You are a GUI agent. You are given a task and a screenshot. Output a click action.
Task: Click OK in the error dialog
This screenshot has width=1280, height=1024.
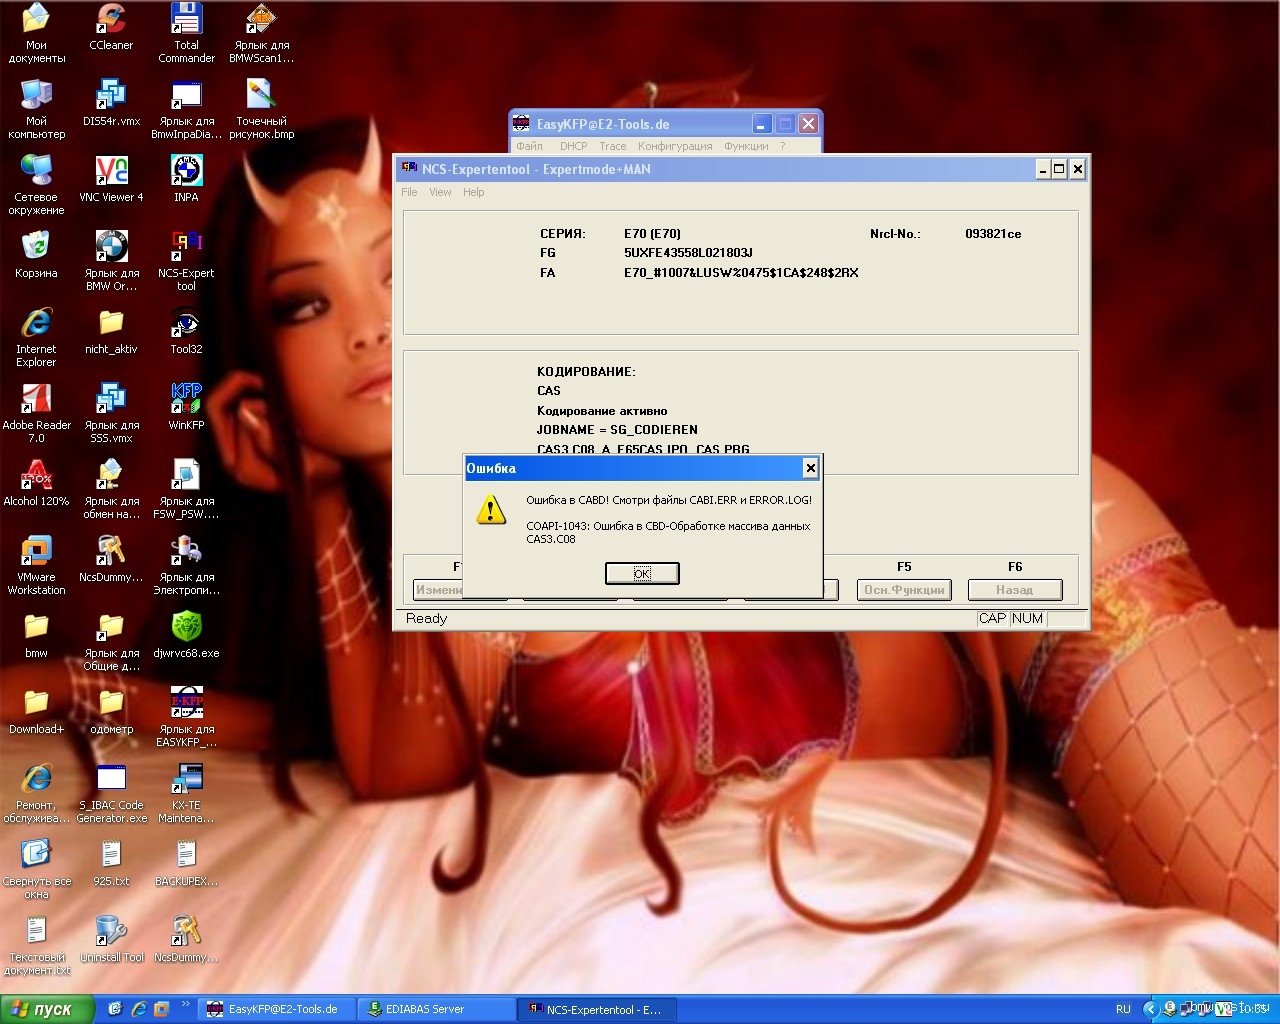[642, 573]
